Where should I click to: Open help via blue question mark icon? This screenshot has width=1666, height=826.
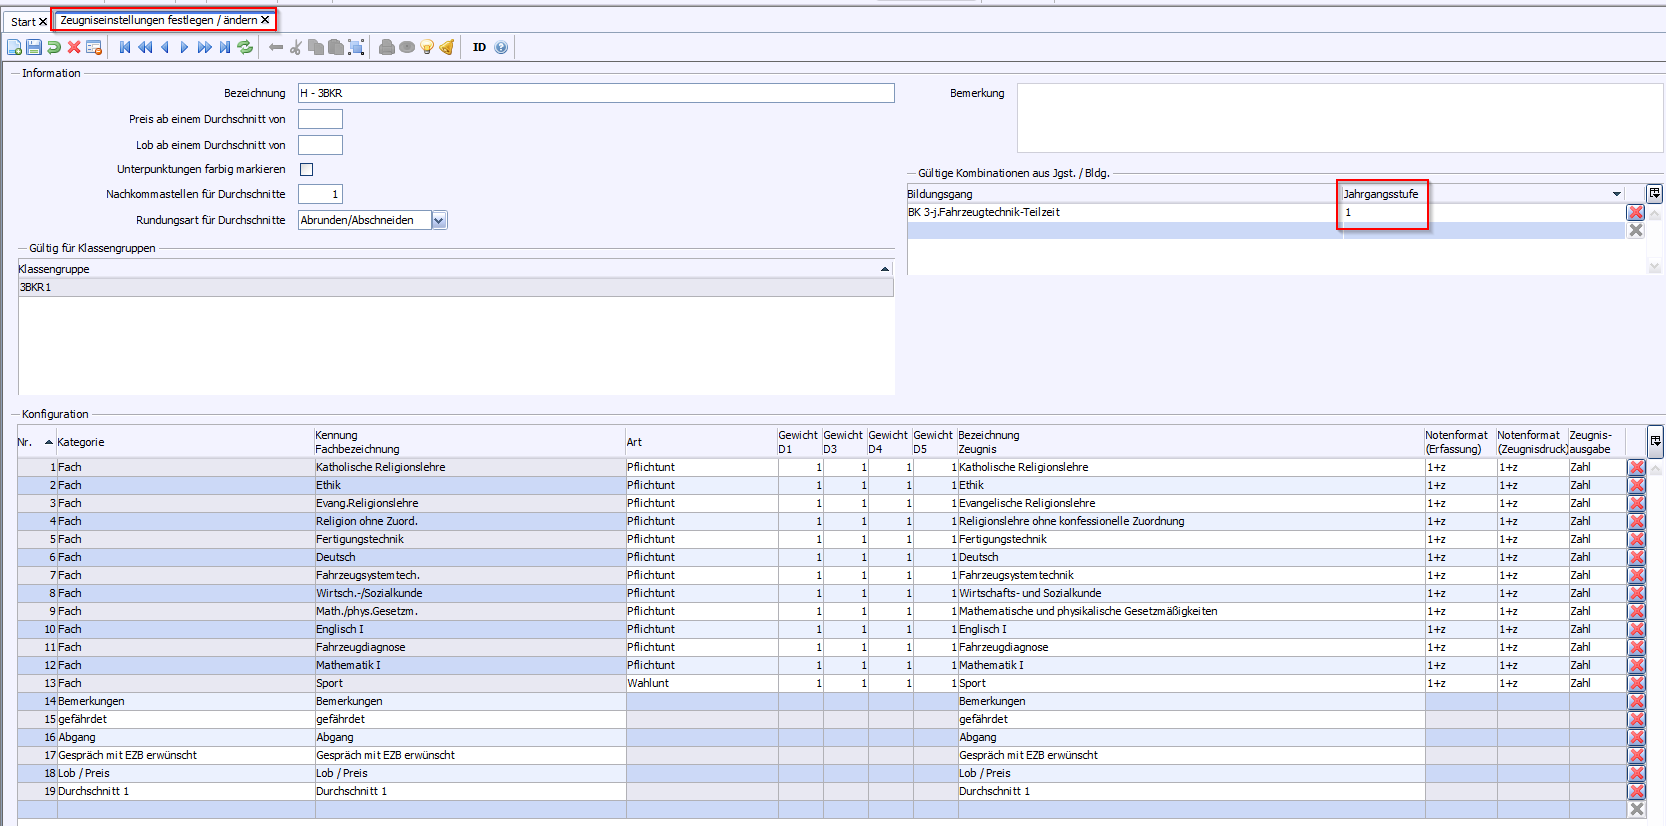click(x=501, y=47)
